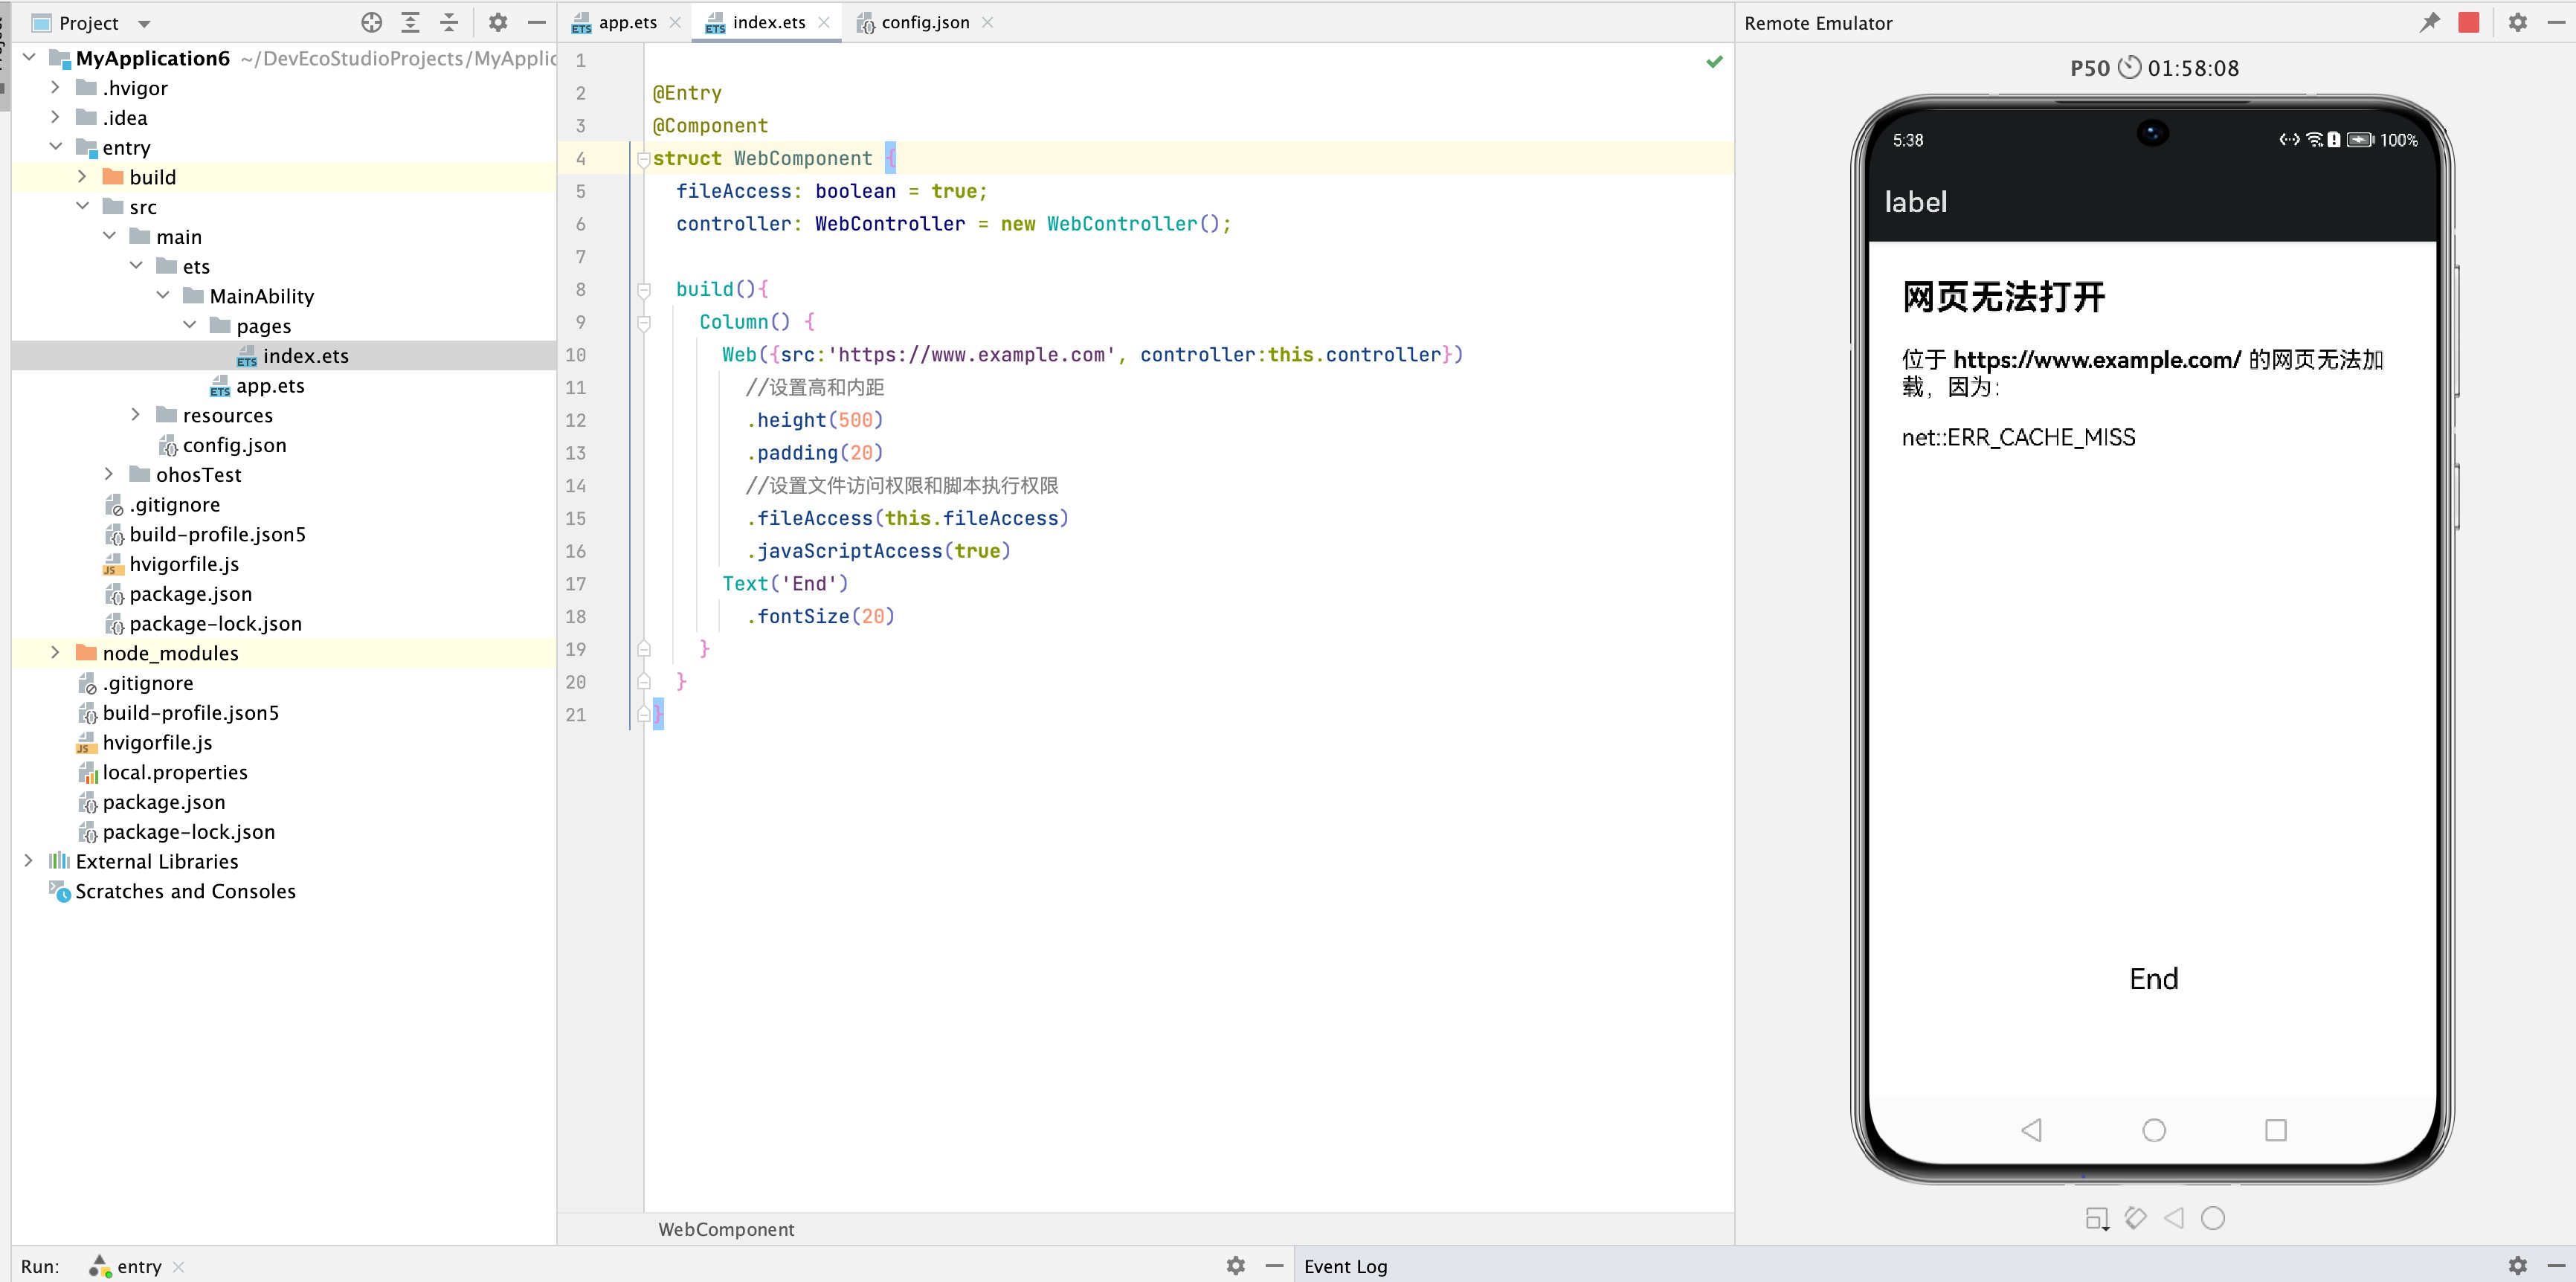This screenshot has height=1282, width=2576.
Task: Switch to the app.ets editor tab
Action: 627,22
